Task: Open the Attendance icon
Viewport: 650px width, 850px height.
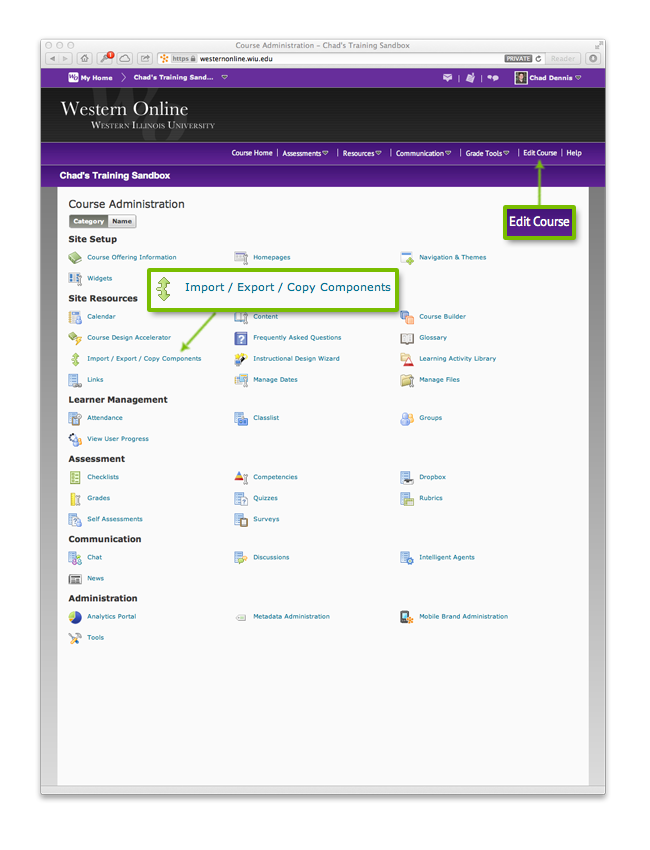Action: click(75, 418)
